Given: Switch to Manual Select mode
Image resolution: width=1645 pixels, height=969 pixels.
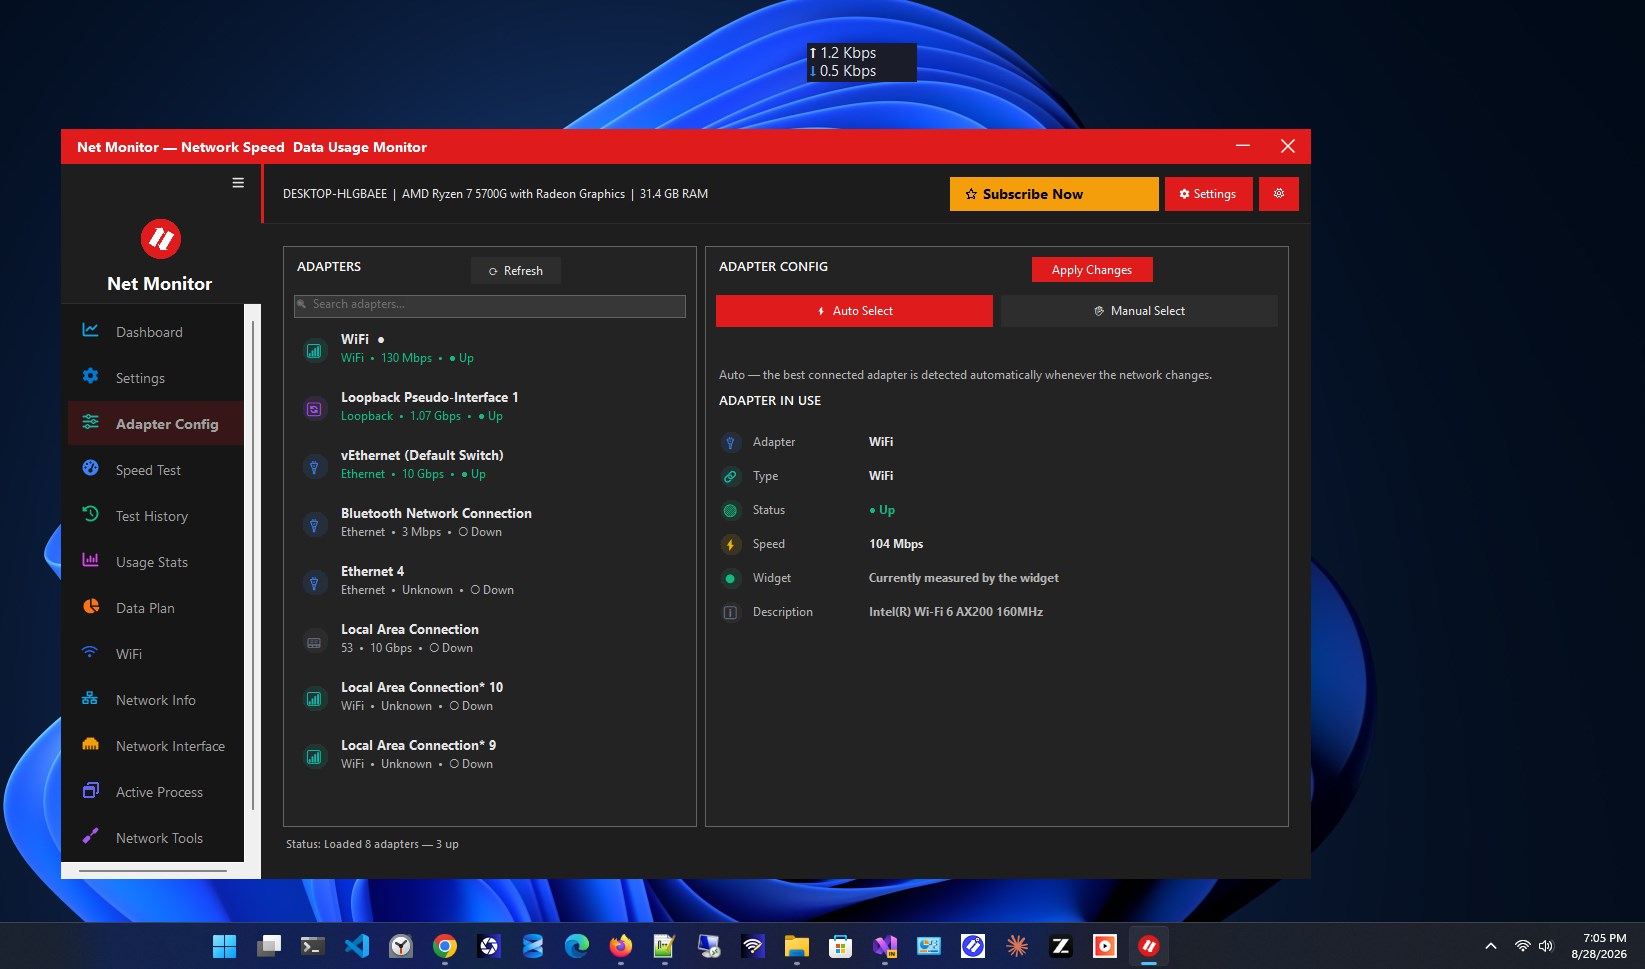Looking at the screenshot, I should [x=1139, y=311].
